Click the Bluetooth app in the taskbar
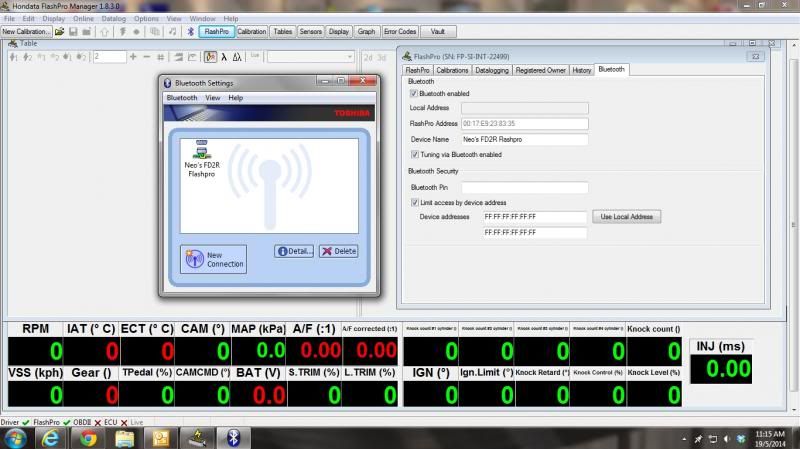Viewport: 800px width, 449px height. coord(234,438)
